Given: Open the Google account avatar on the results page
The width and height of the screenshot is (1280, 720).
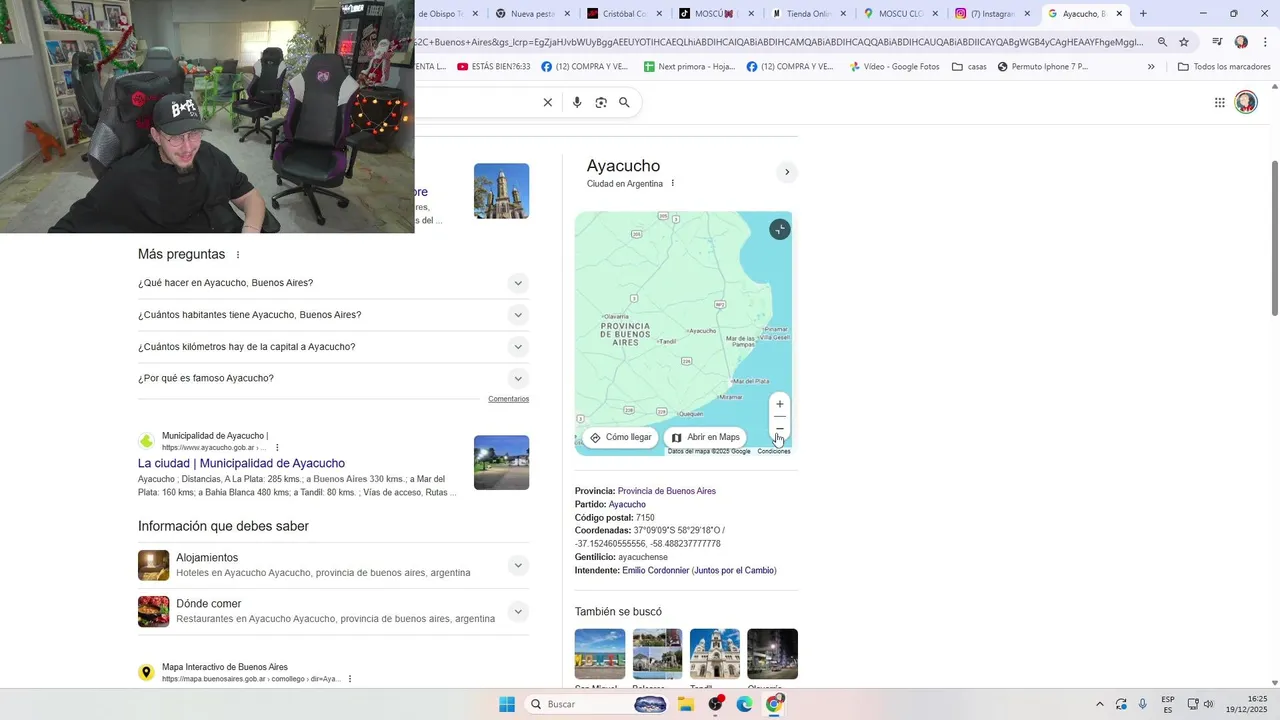Looking at the screenshot, I should click(x=1245, y=102).
